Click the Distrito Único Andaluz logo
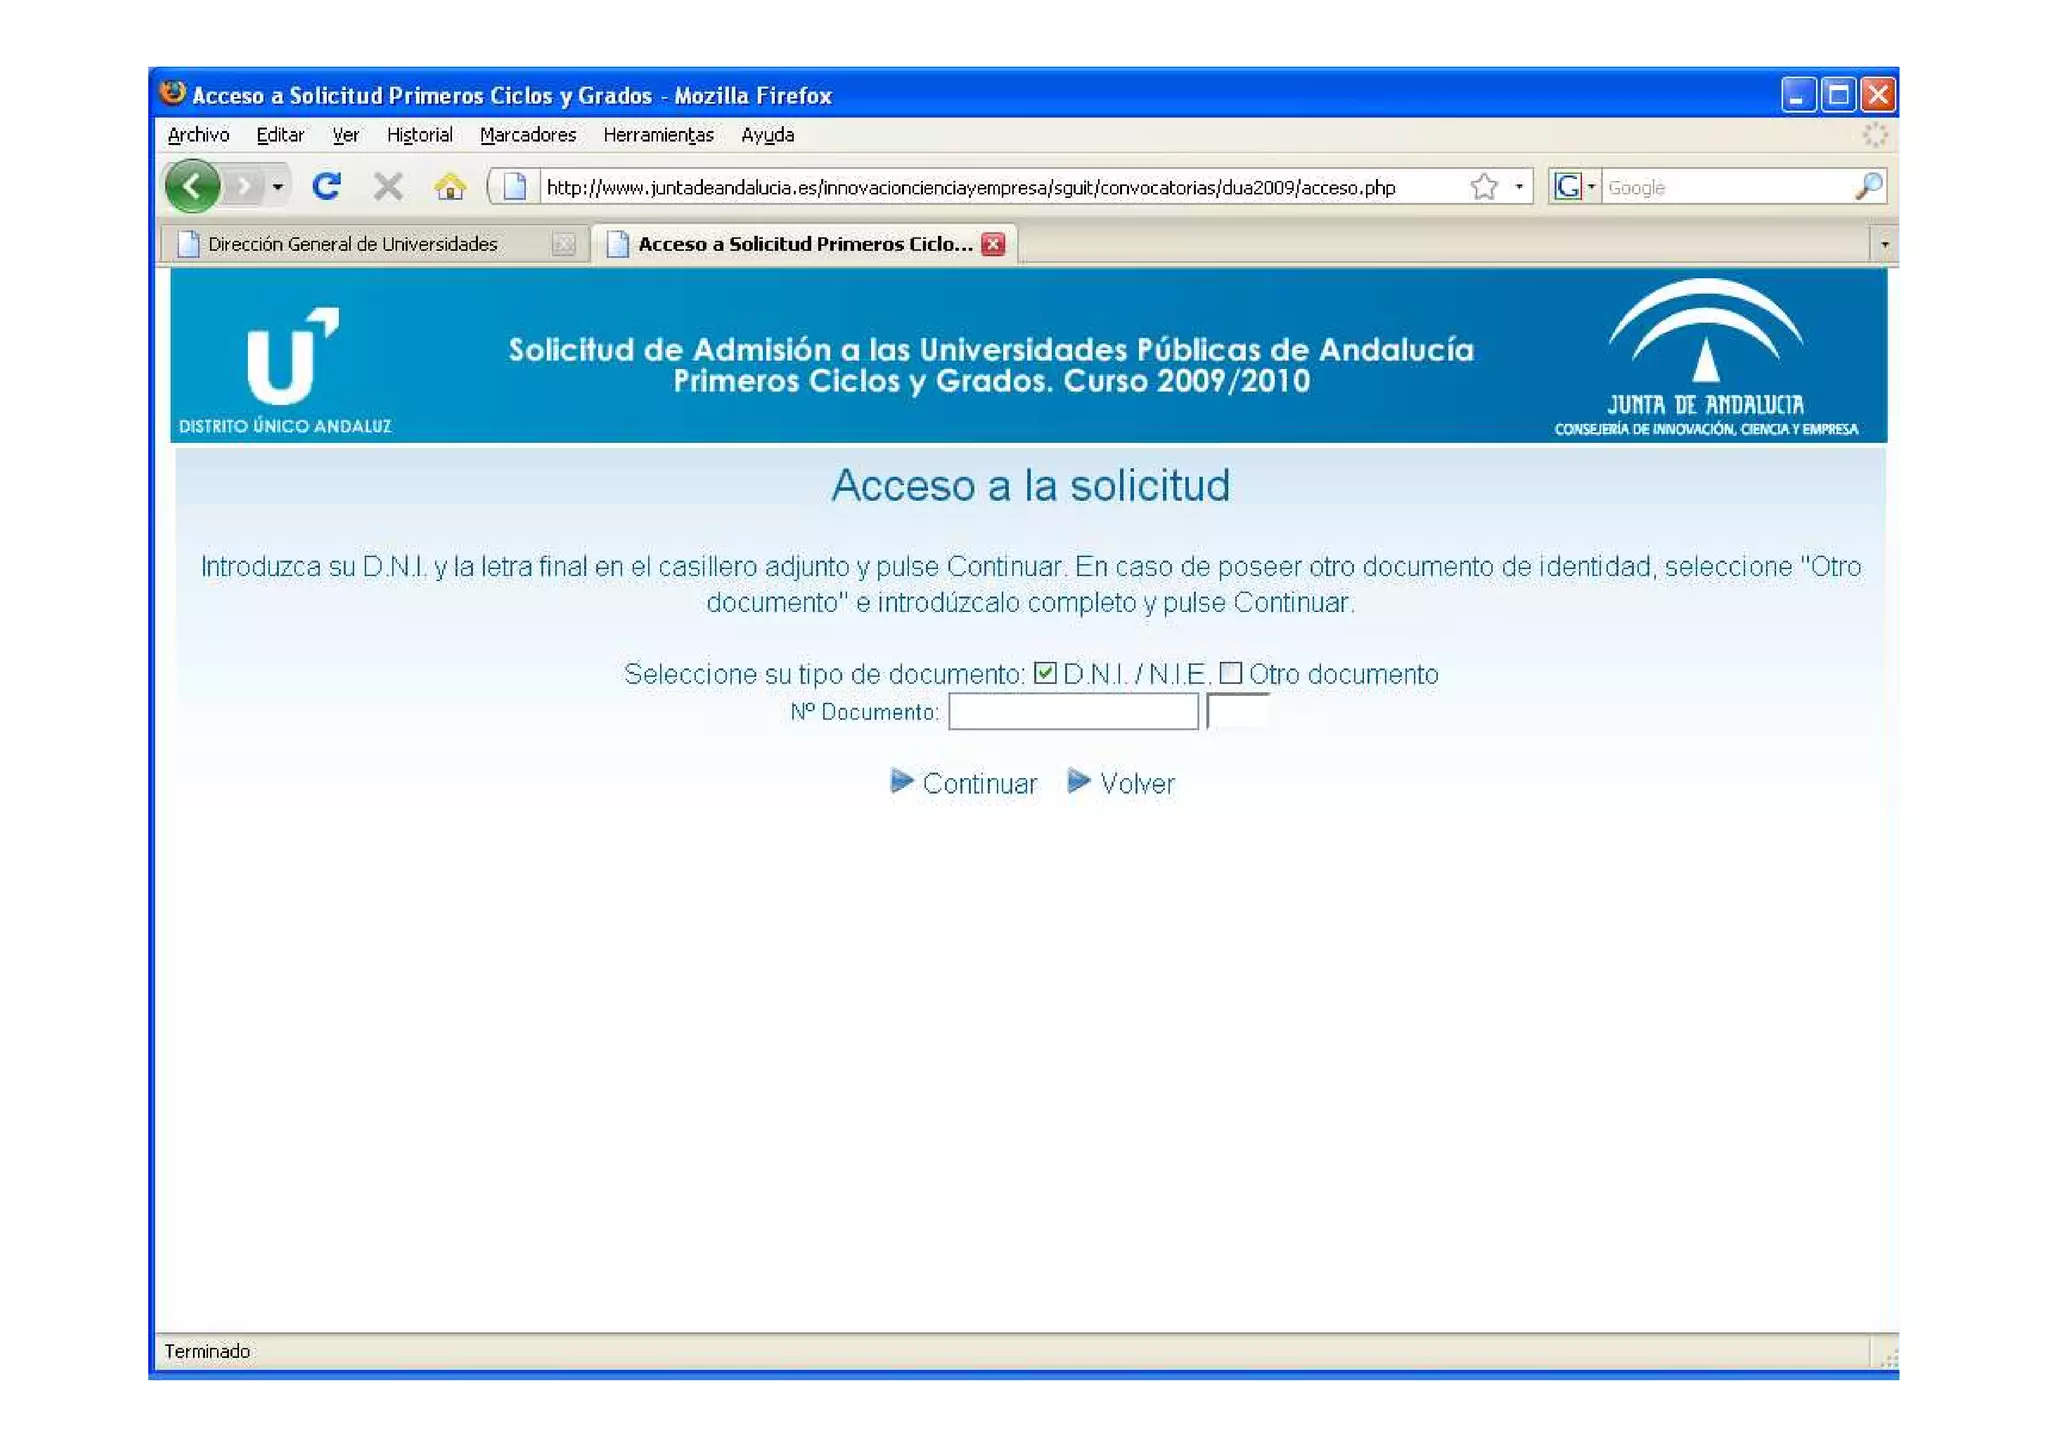This screenshot has width=2048, height=1447. click(286, 368)
